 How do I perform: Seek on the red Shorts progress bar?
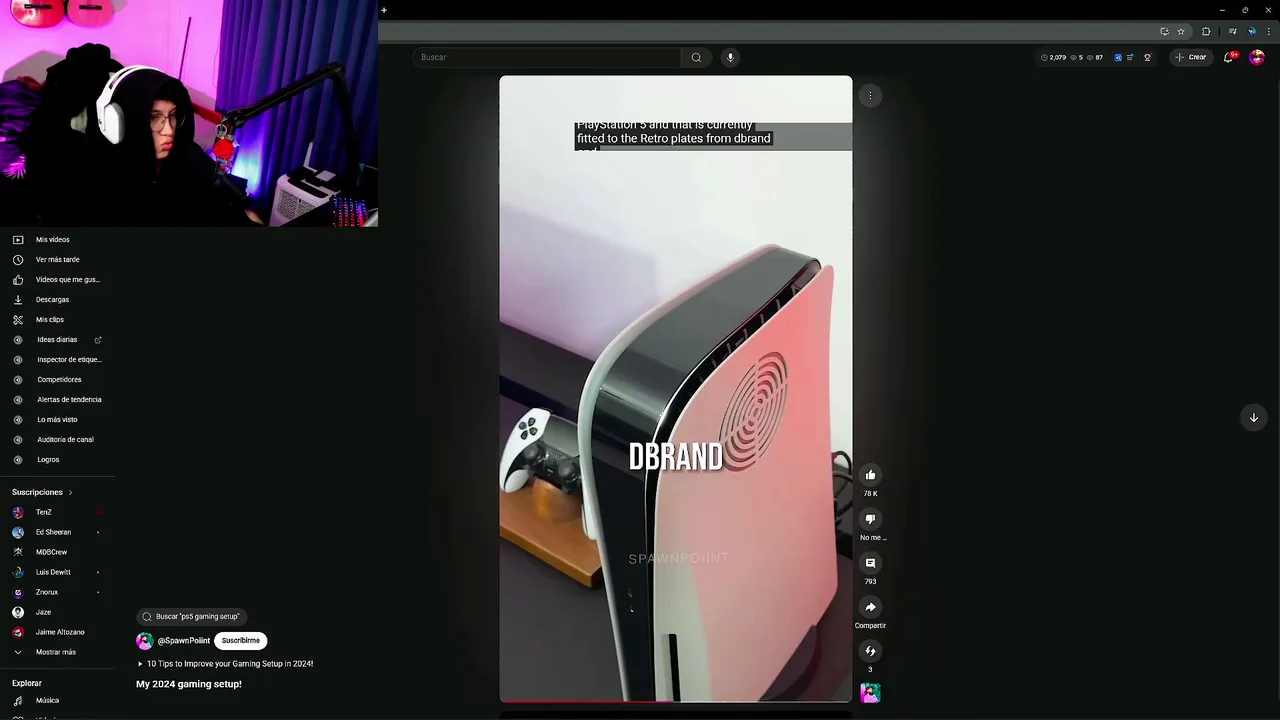(x=676, y=701)
